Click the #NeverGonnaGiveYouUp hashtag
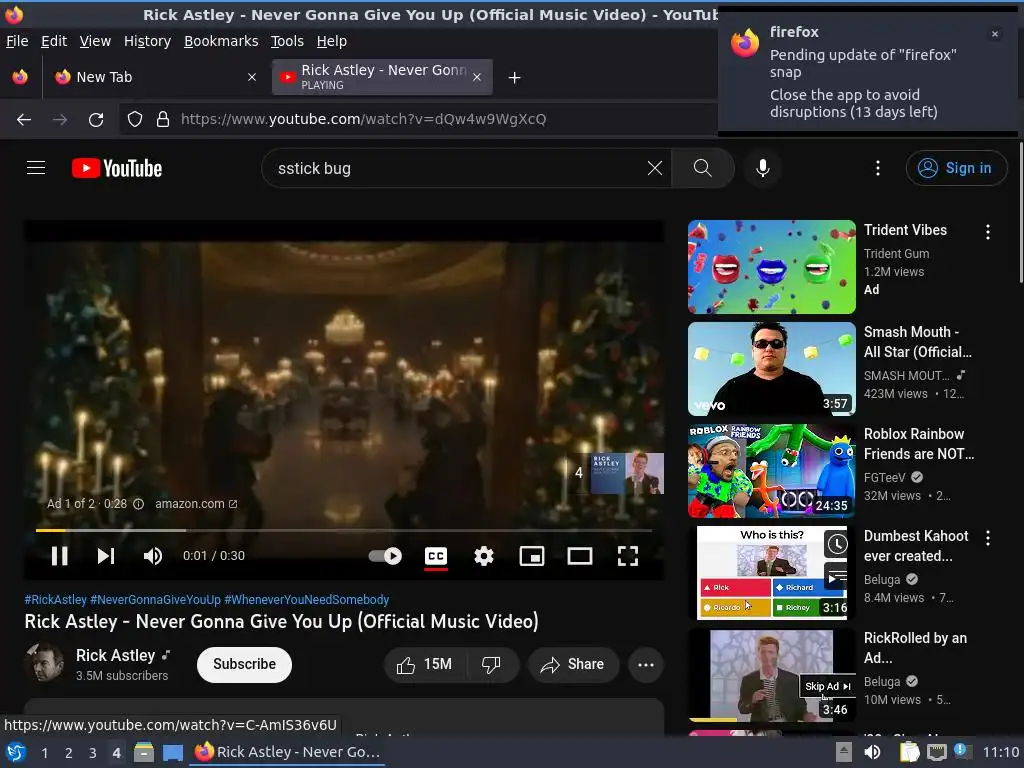The width and height of the screenshot is (1024, 768). pyautogui.click(x=155, y=600)
